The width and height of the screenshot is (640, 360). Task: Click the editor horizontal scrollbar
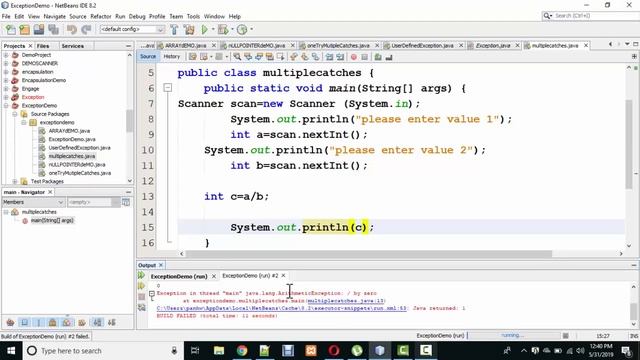[369, 254]
